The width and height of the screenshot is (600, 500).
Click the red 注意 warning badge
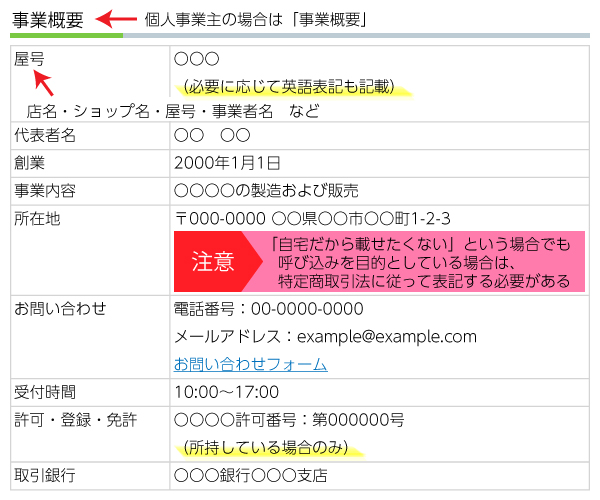(x=212, y=262)
